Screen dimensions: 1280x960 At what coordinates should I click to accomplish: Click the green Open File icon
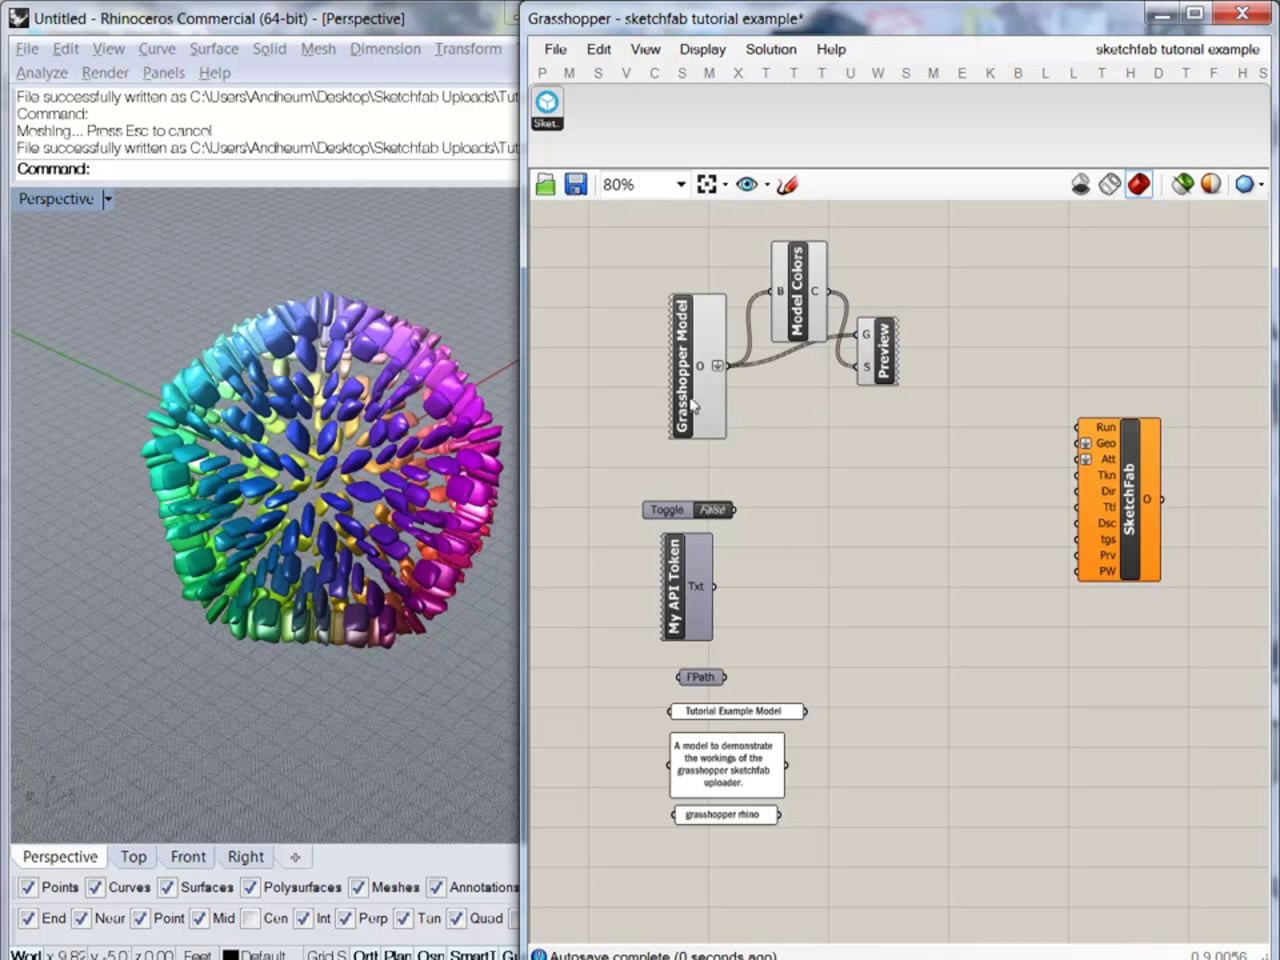click(x=545, y=185)
